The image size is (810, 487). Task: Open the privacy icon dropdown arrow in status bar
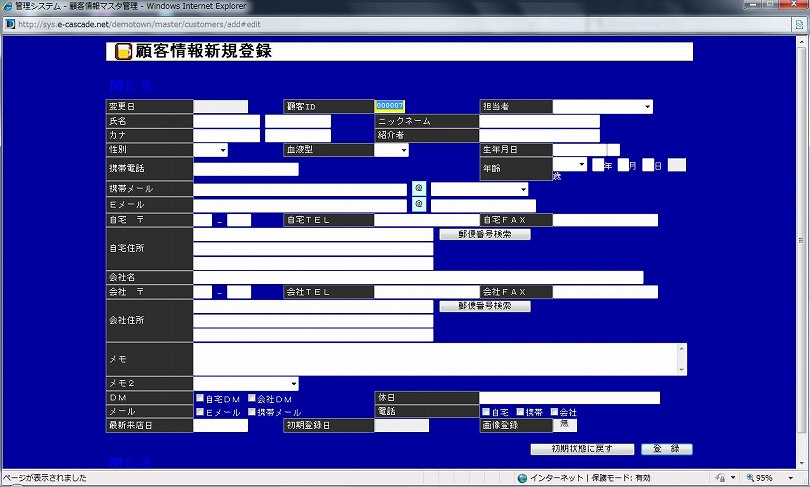[x=733, y=478]
